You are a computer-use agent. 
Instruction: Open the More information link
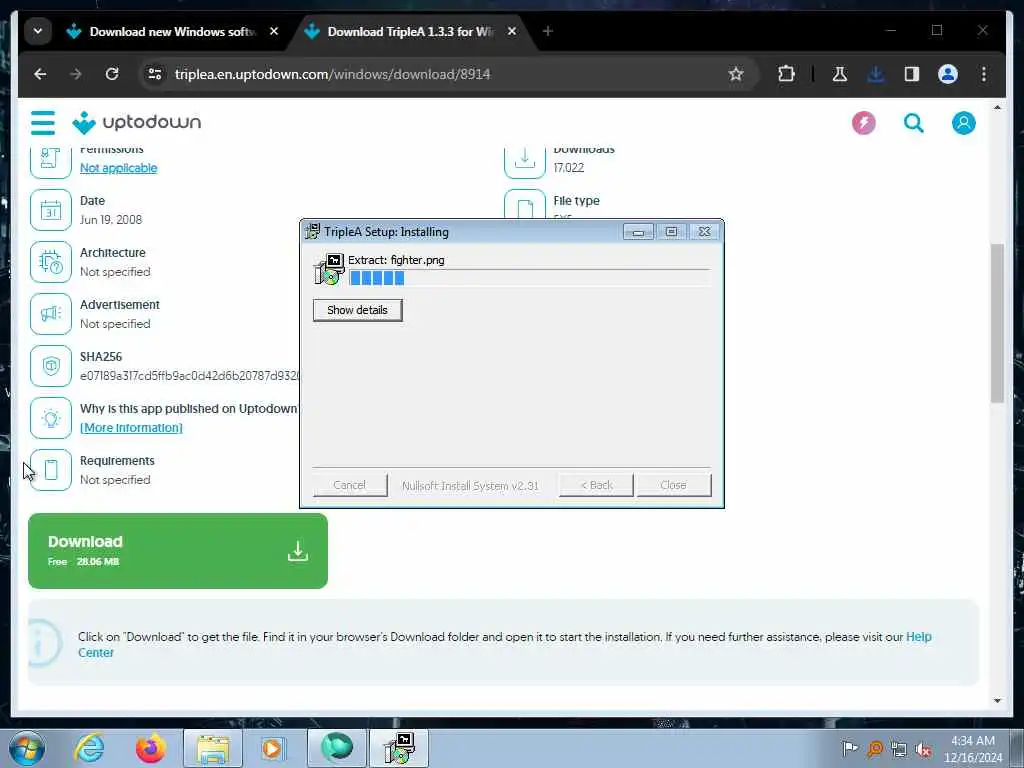click(131, 428)
